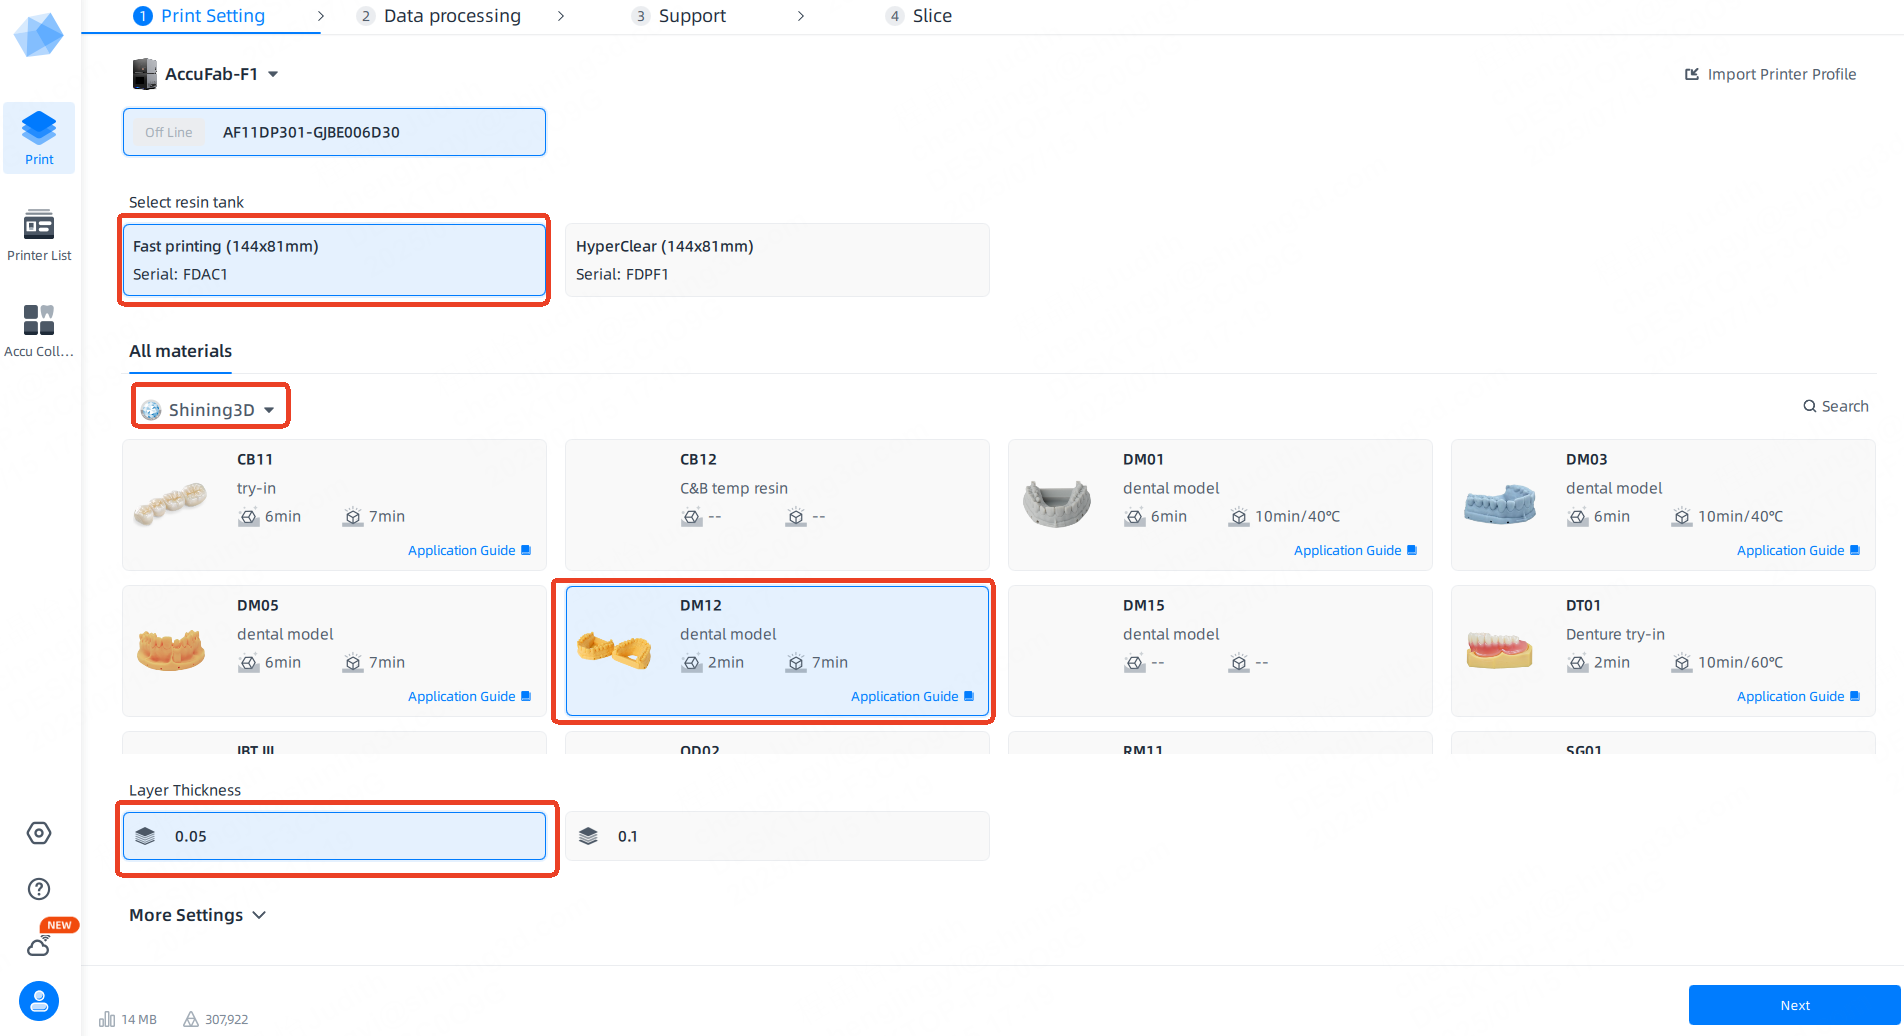Click the Search magnifier icon

tap(1810, 406)
